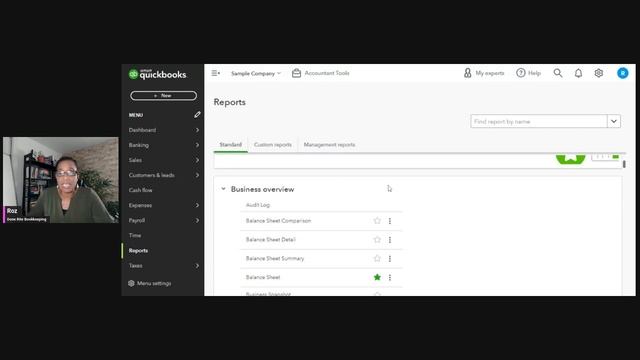640x360 pixels.
Task: Open more options for Balance Sheet Detail
Action: pos(390,240)
